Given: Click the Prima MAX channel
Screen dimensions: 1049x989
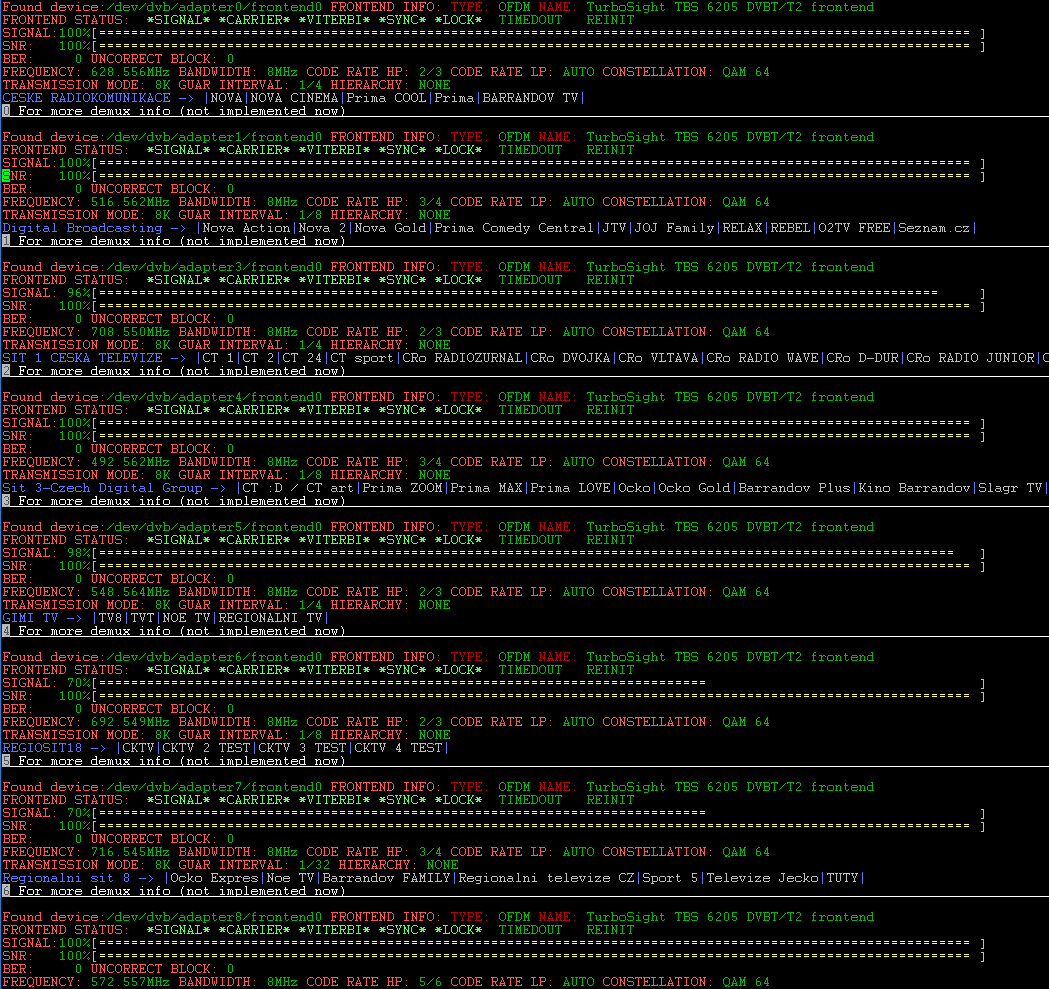Looking at the screenshot, I should tap(486, 488).
